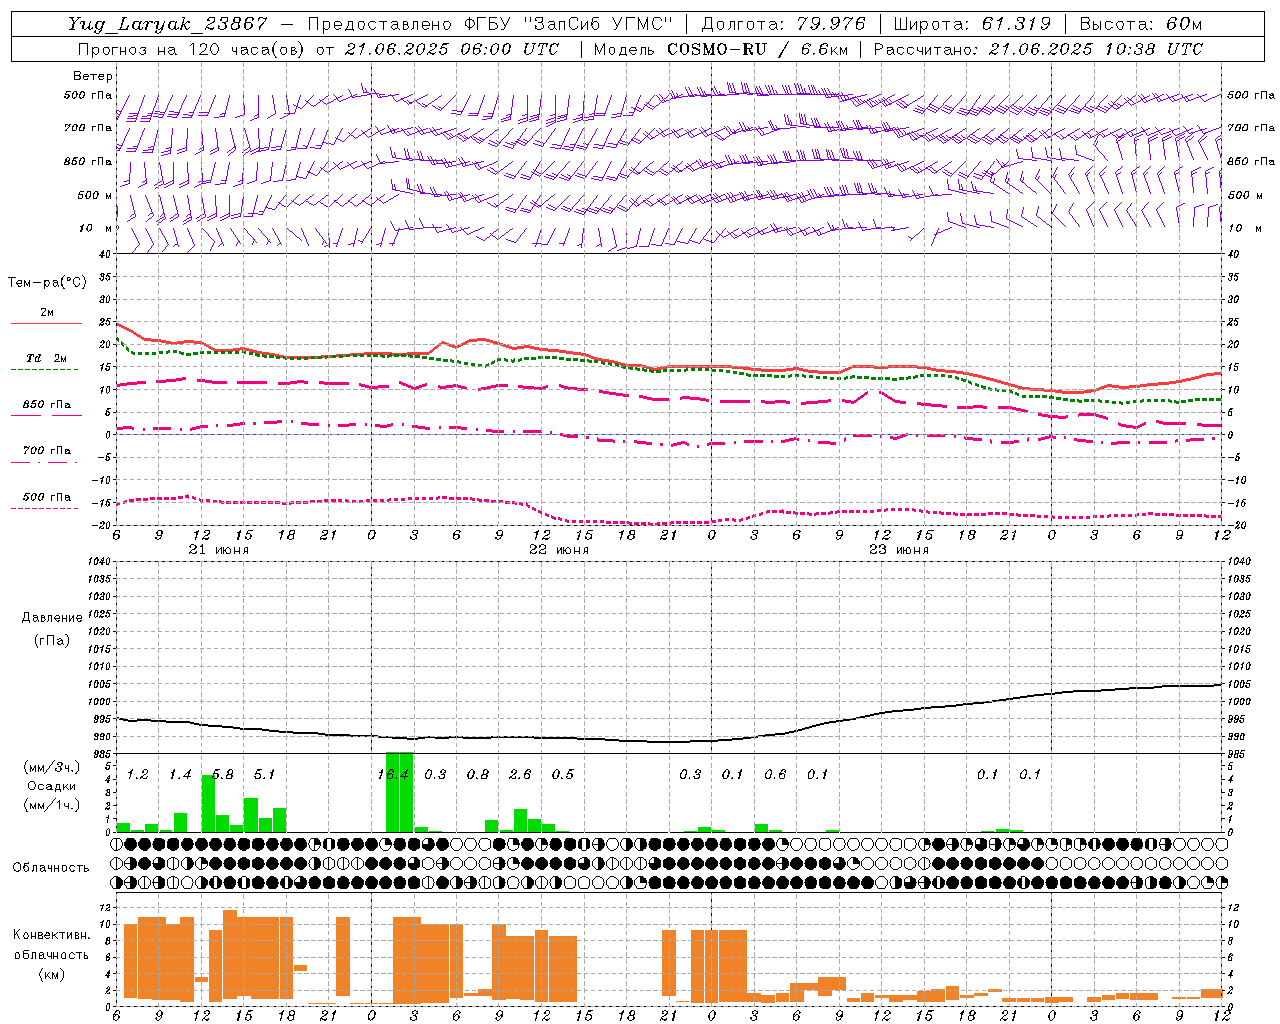Click the Облачность row label
Screen dimensions: 1280x1024
[x=51, y=867]
